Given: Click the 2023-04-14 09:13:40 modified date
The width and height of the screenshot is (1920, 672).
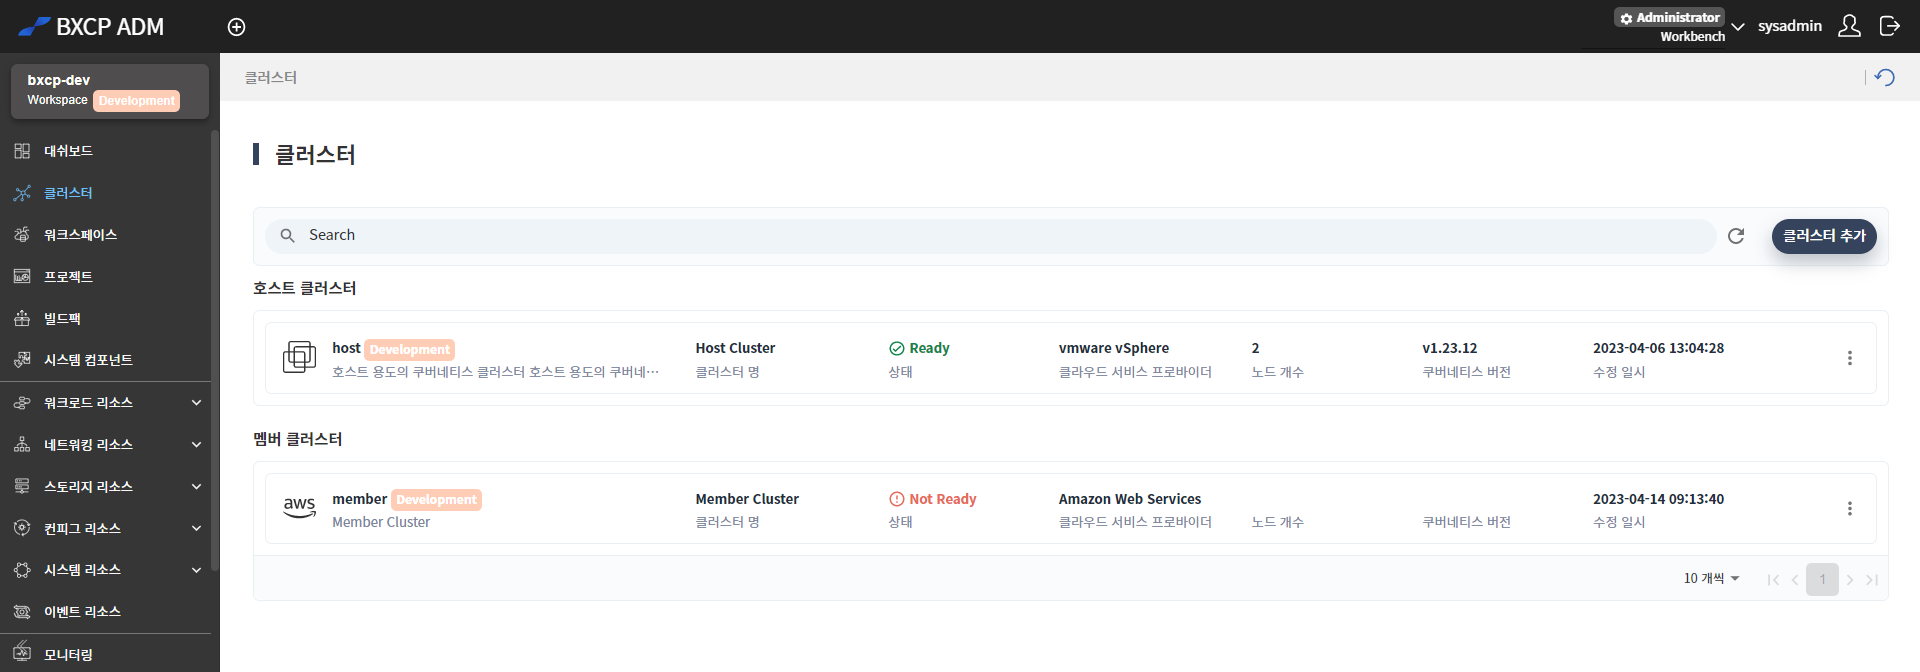Looking at the screenshot, I should coord(1658,499).
